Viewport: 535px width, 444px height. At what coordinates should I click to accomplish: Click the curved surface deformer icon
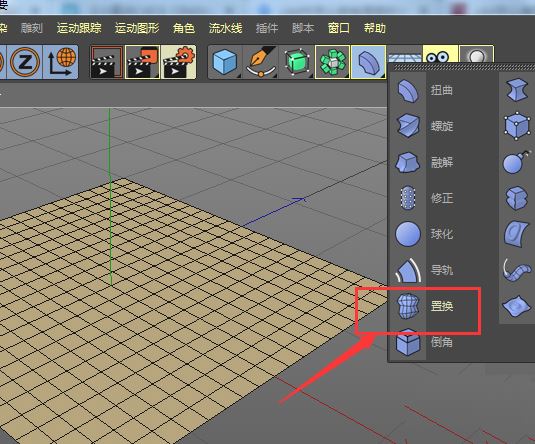(x=517, y=234)
